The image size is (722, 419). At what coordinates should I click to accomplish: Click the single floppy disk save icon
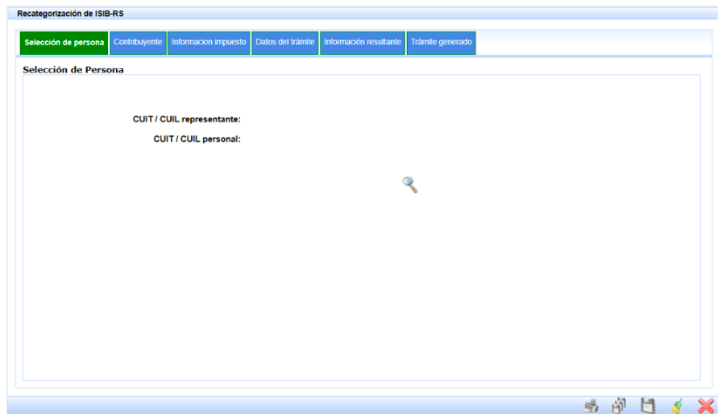coord(647,406)
